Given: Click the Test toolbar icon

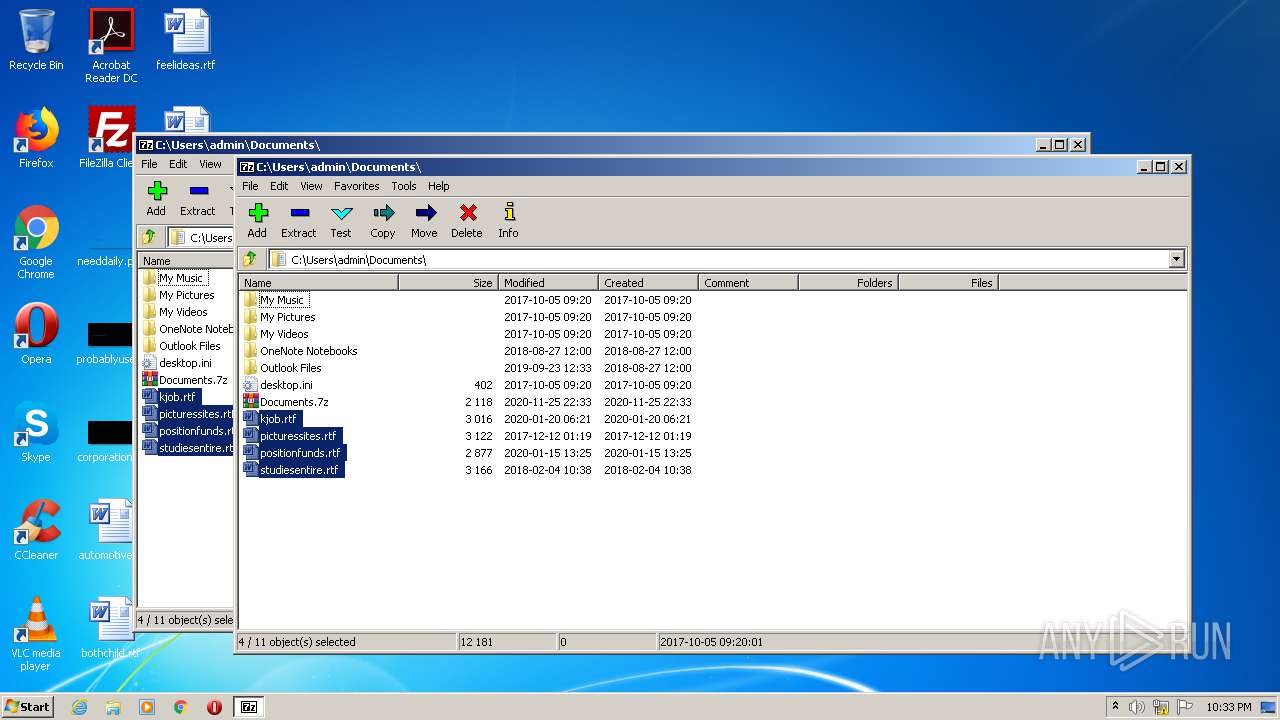Looking at the screenshot, I should tap(341, 221).
